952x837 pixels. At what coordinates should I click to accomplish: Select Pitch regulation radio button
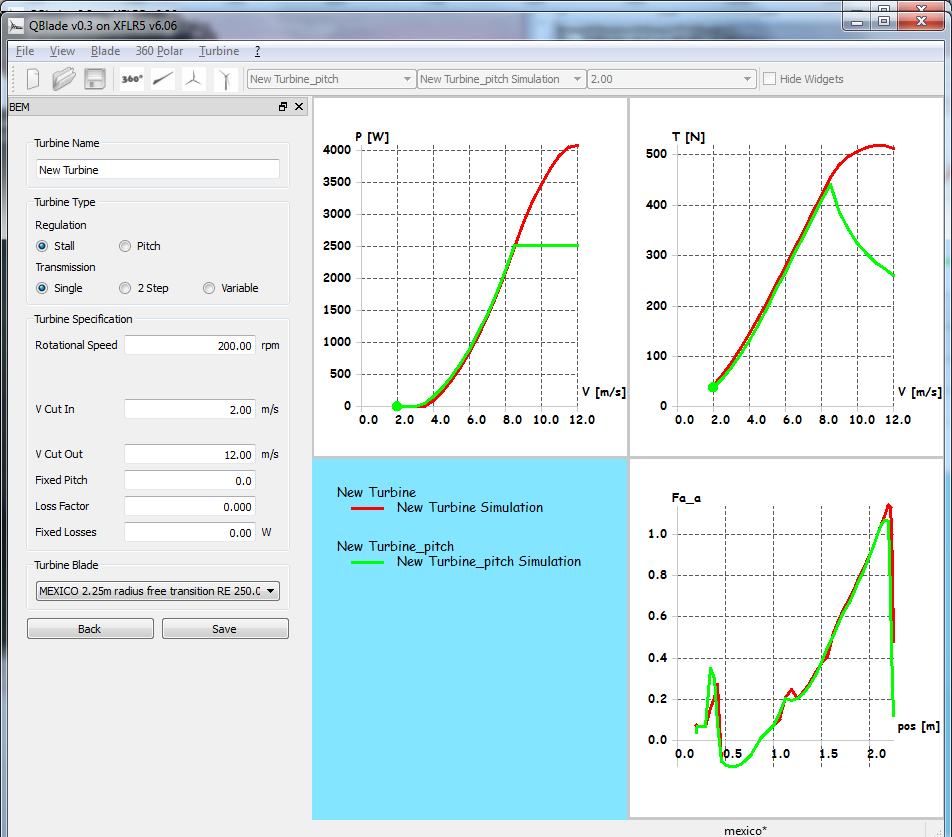[x=125, y=246]
